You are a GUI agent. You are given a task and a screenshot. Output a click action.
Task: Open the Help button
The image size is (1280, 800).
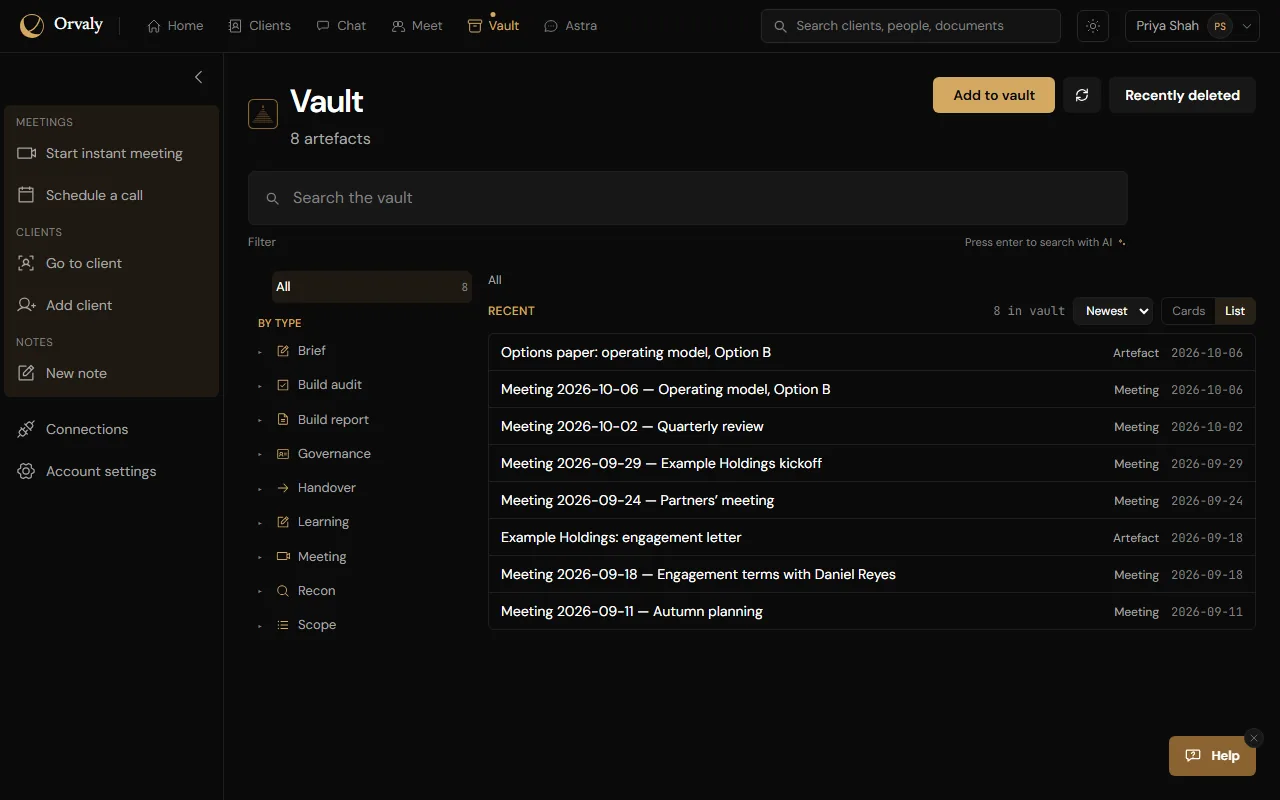click(x=1212, y=756)
